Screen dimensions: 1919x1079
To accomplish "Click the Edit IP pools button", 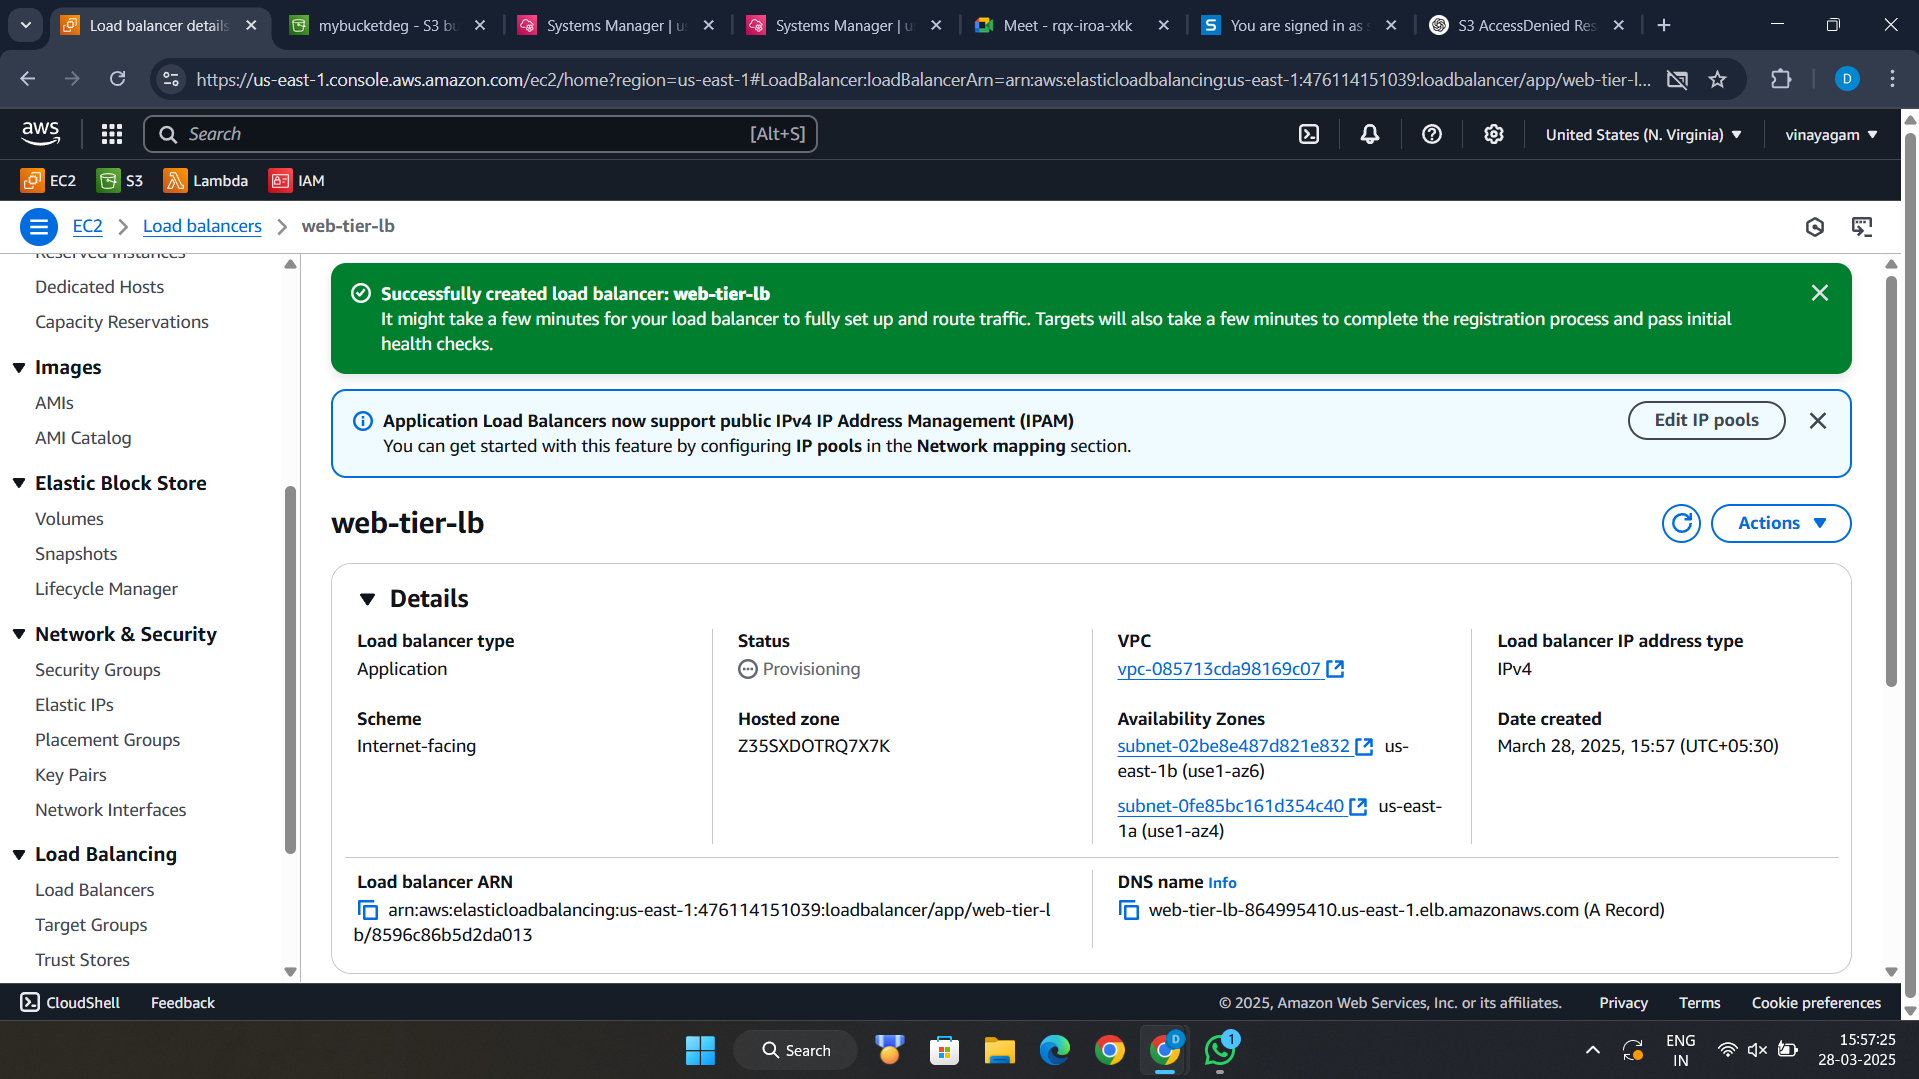I will click(x=1706, y=420).
